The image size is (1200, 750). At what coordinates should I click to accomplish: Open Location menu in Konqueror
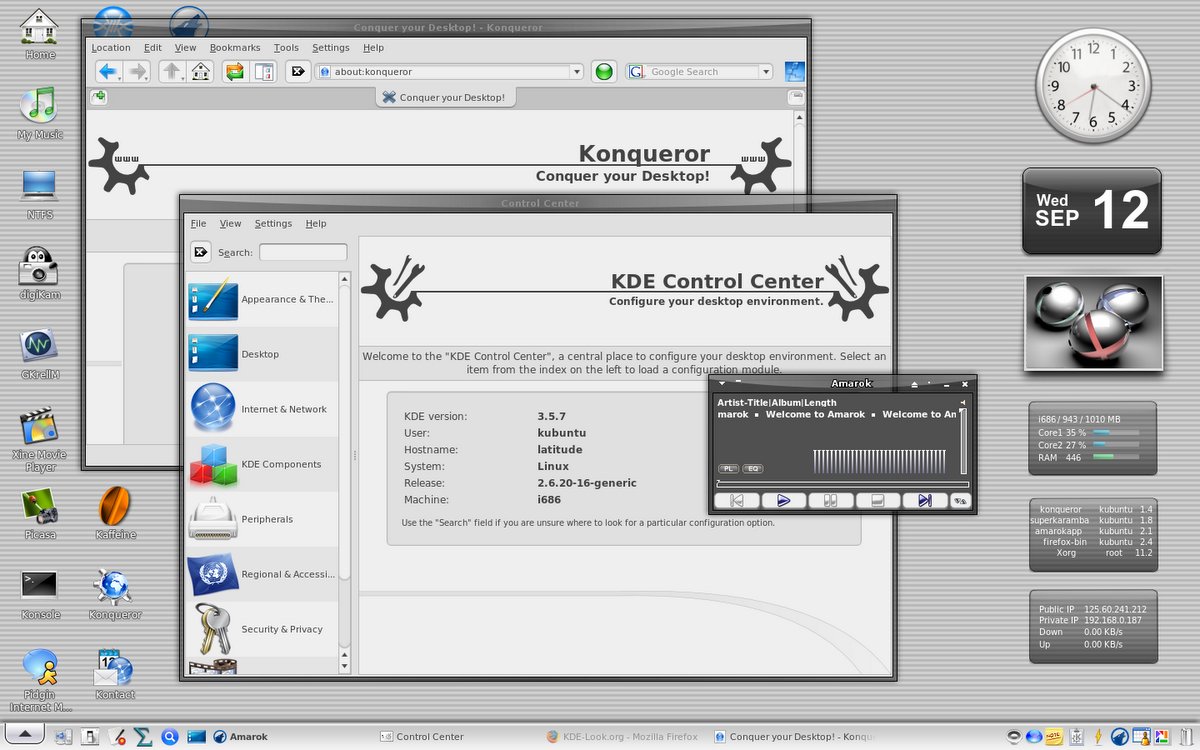(x=111, y=47)
